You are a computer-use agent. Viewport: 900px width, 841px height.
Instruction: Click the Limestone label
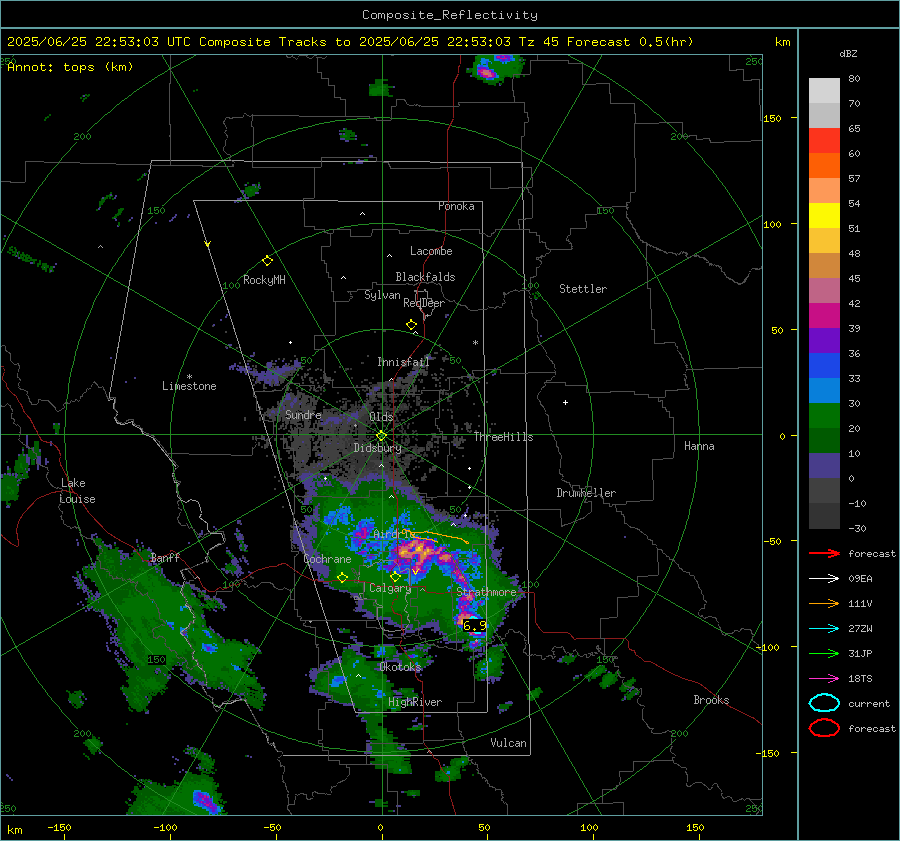(189, 386)
